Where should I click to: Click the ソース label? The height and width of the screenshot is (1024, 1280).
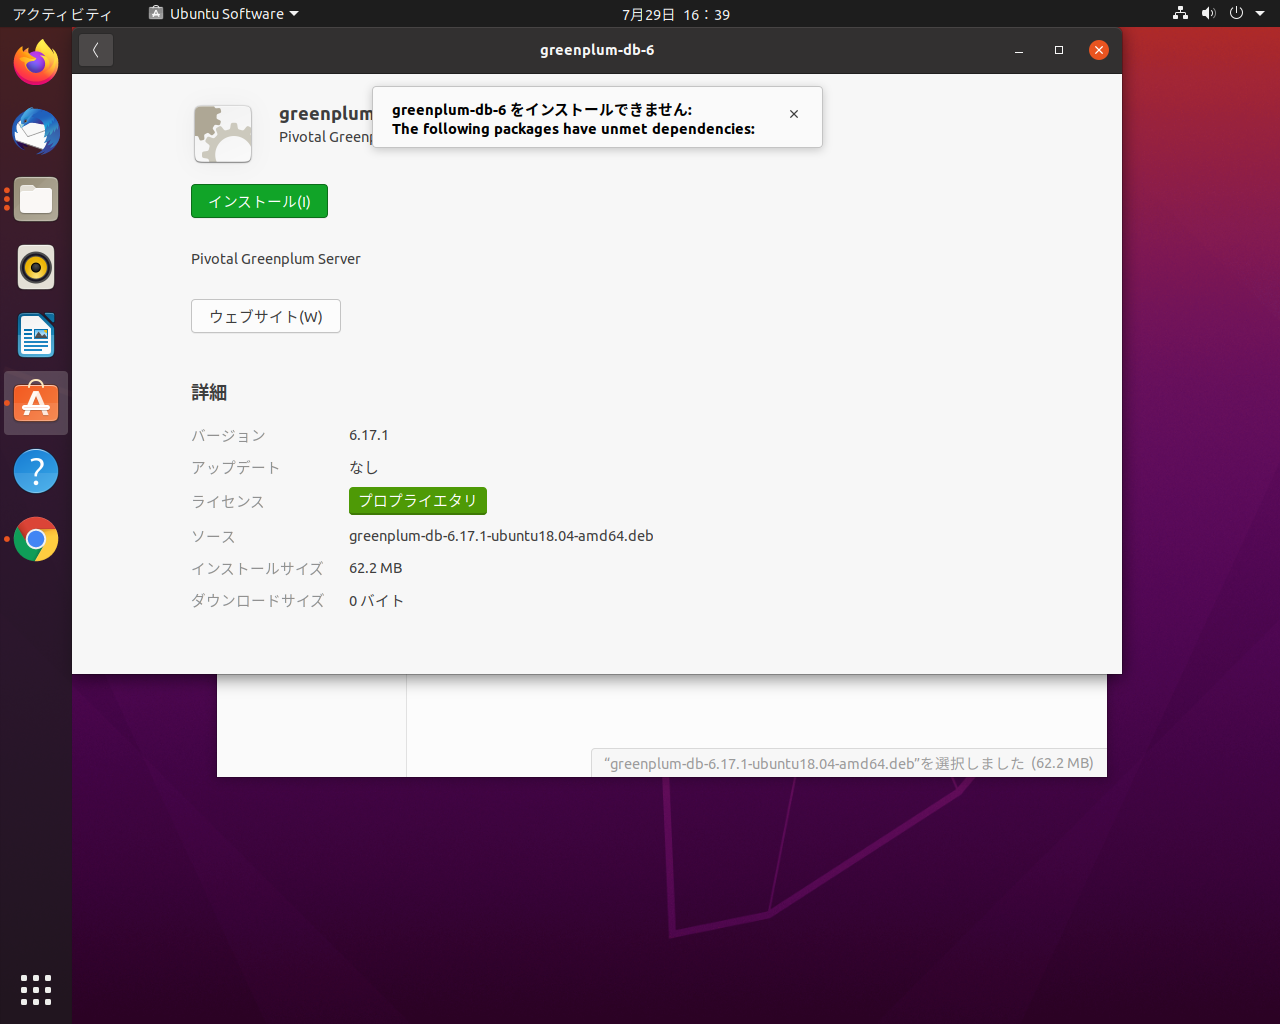pos(213,537)
